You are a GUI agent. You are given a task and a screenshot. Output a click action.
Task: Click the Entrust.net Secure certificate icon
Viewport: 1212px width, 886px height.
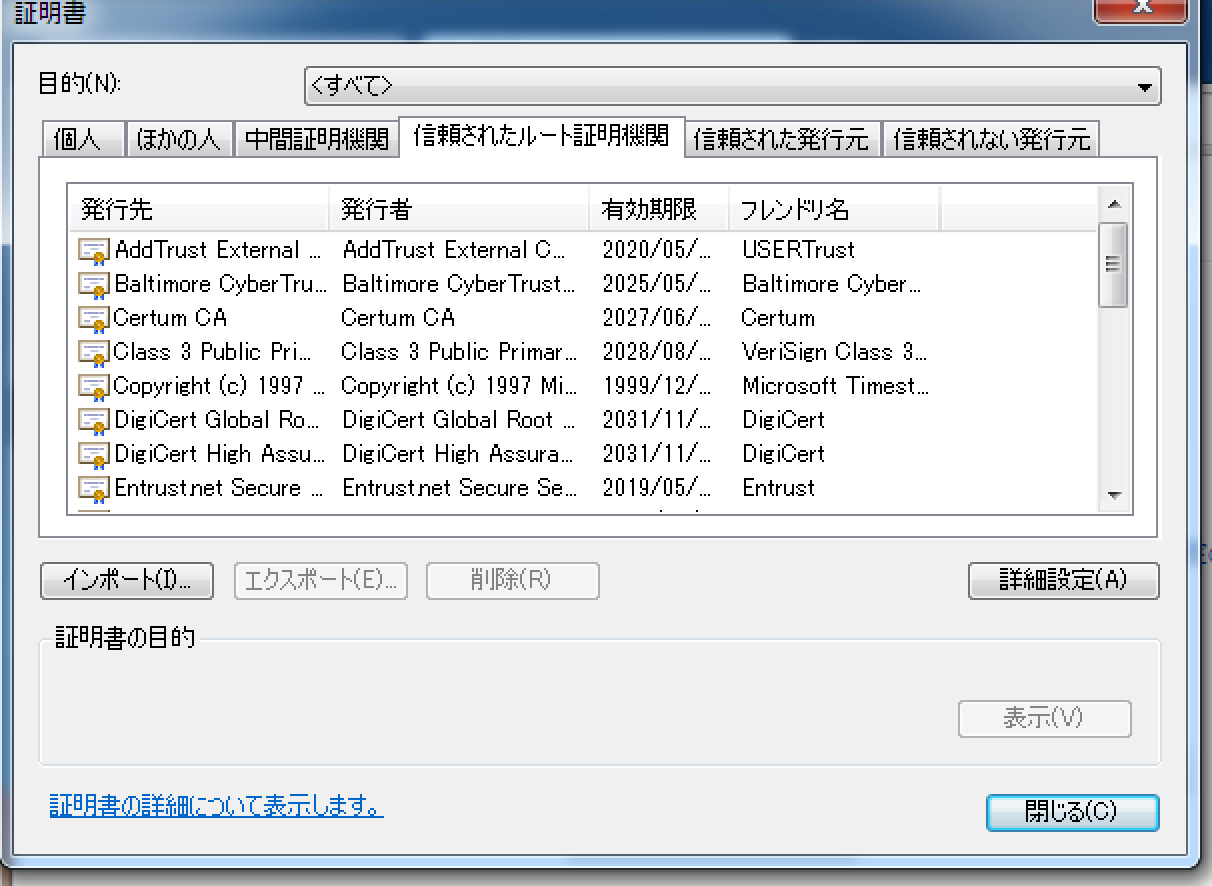point(93,489)
